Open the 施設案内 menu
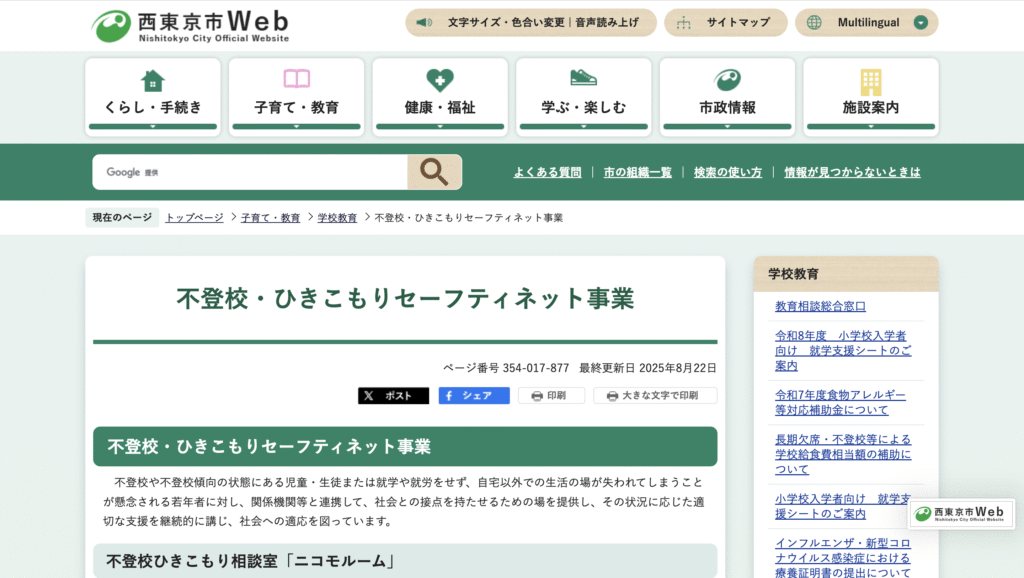The width and height of the screenshot is (1024, 578). (x=871, y=96)
